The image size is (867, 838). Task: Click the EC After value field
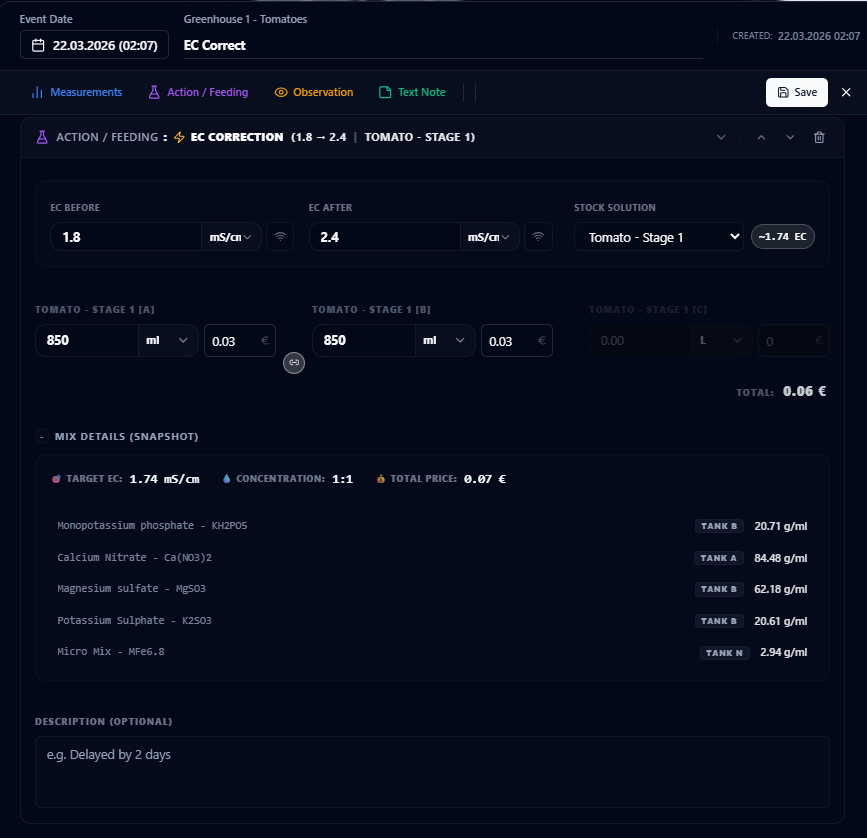tap(385, 237)
